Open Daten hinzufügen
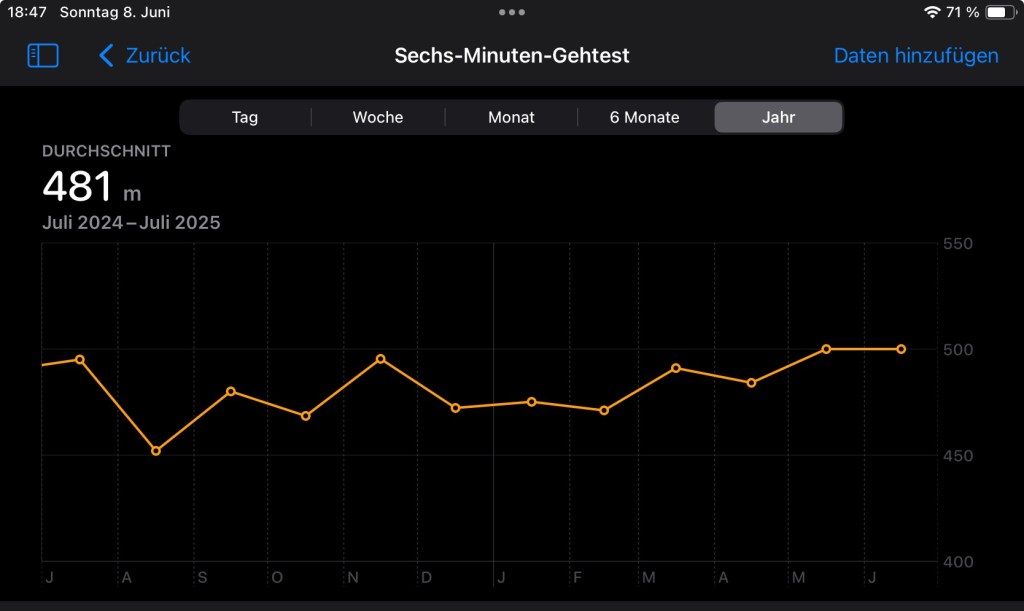The width and height of the screenshot is (1024, 611). 916,56
